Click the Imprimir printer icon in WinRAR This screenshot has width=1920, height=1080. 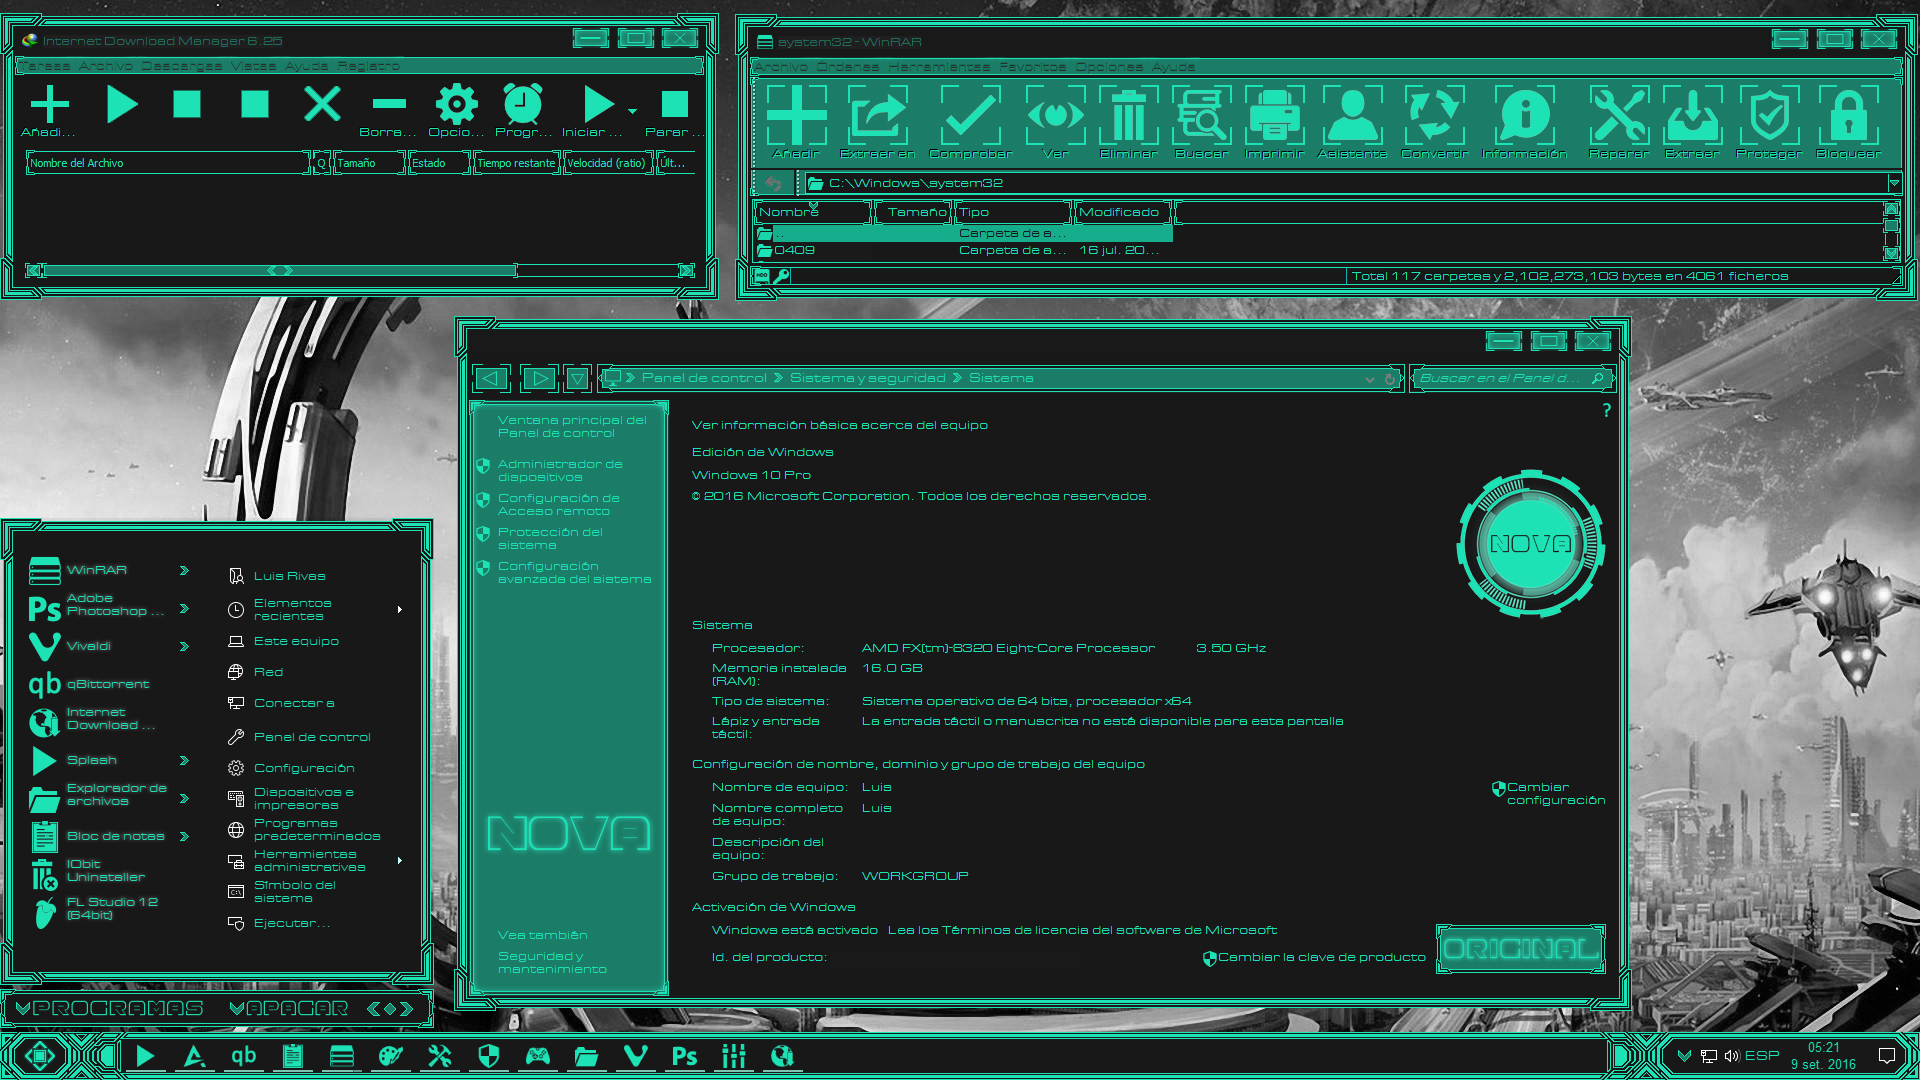pos(1274,116)
